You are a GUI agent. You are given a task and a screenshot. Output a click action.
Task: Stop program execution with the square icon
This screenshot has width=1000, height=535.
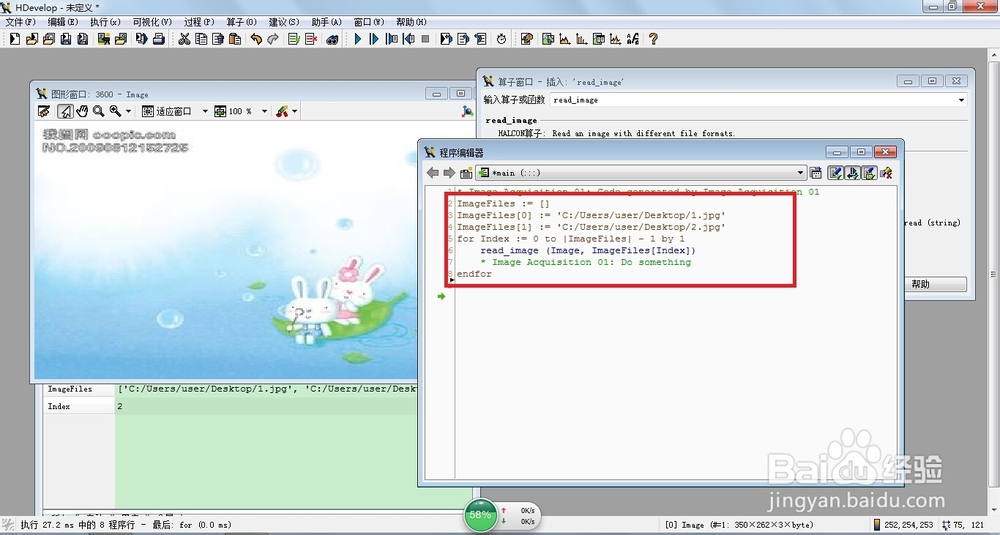[x=425, y=39]
